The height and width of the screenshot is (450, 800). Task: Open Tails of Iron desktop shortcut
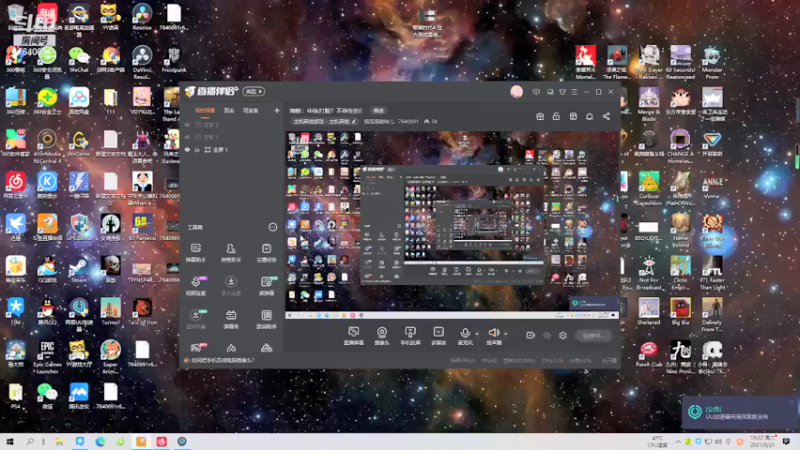[142, 312]
